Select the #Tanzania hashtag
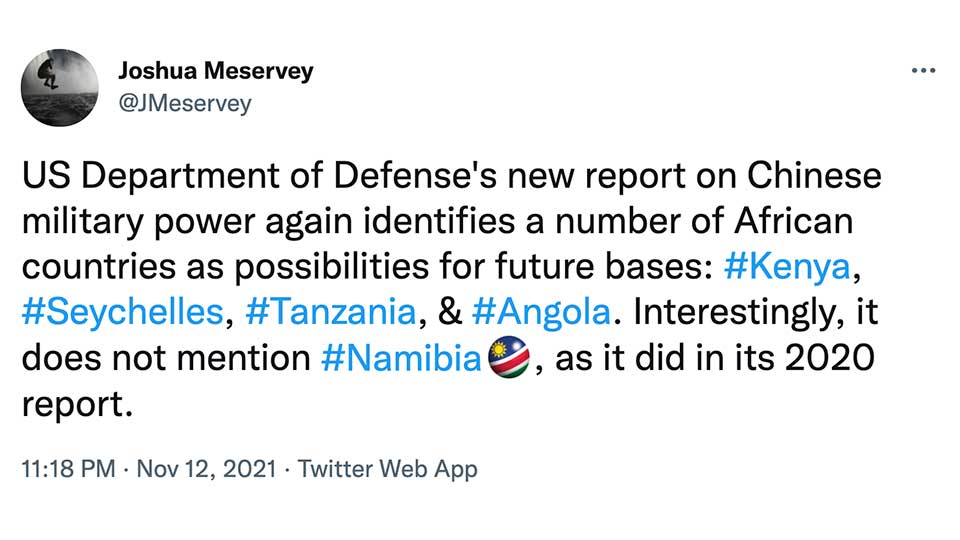This screenshot has width=960, height=540. tap(330, 313)
